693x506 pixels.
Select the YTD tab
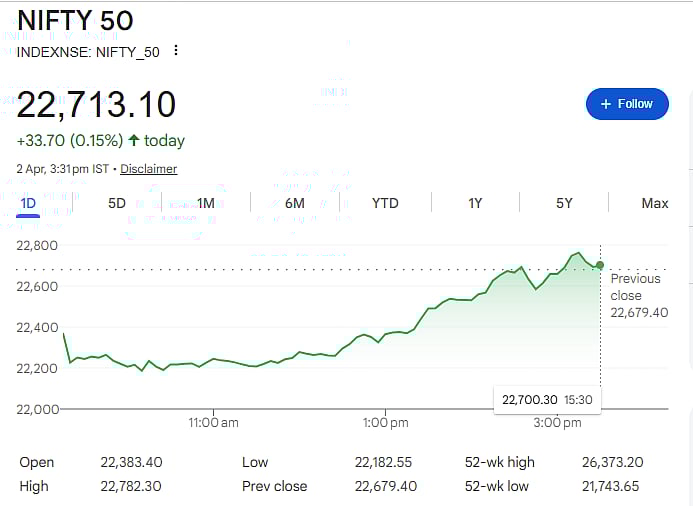pyautogui.click(x=385, y=203)
